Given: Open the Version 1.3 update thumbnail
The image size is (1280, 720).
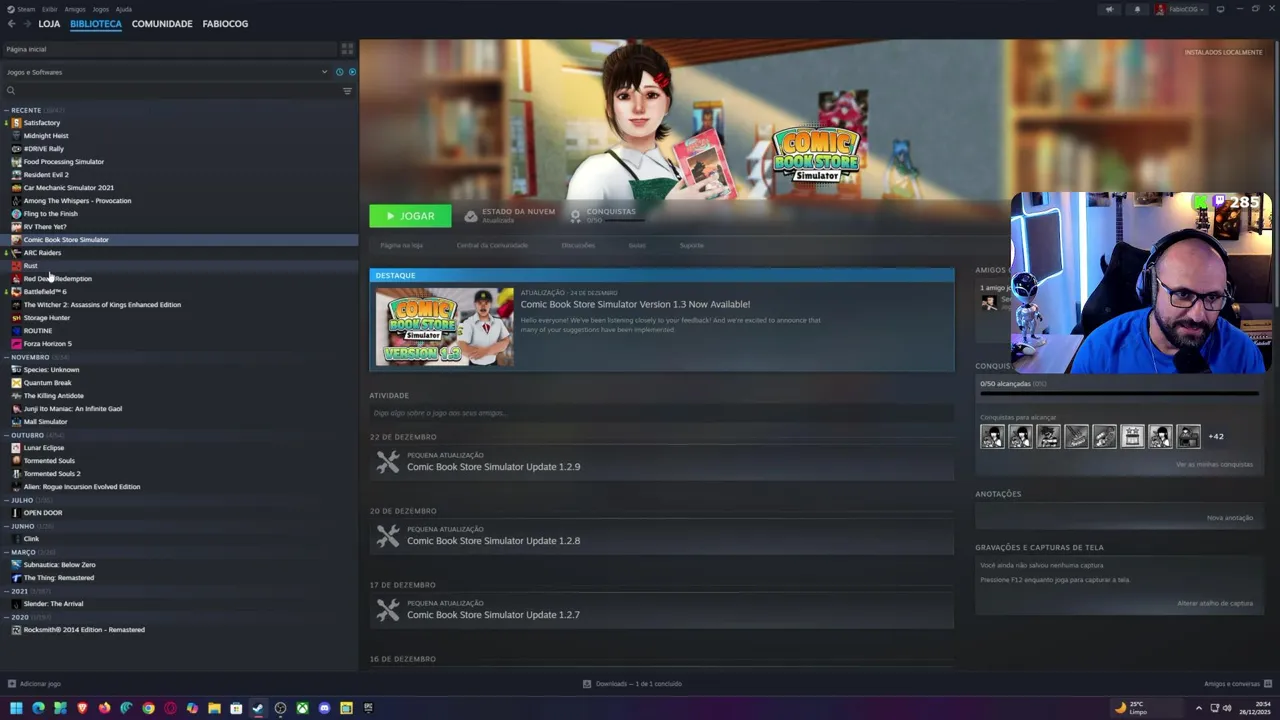Looking at the screenshot, I should tap(445, 327).
